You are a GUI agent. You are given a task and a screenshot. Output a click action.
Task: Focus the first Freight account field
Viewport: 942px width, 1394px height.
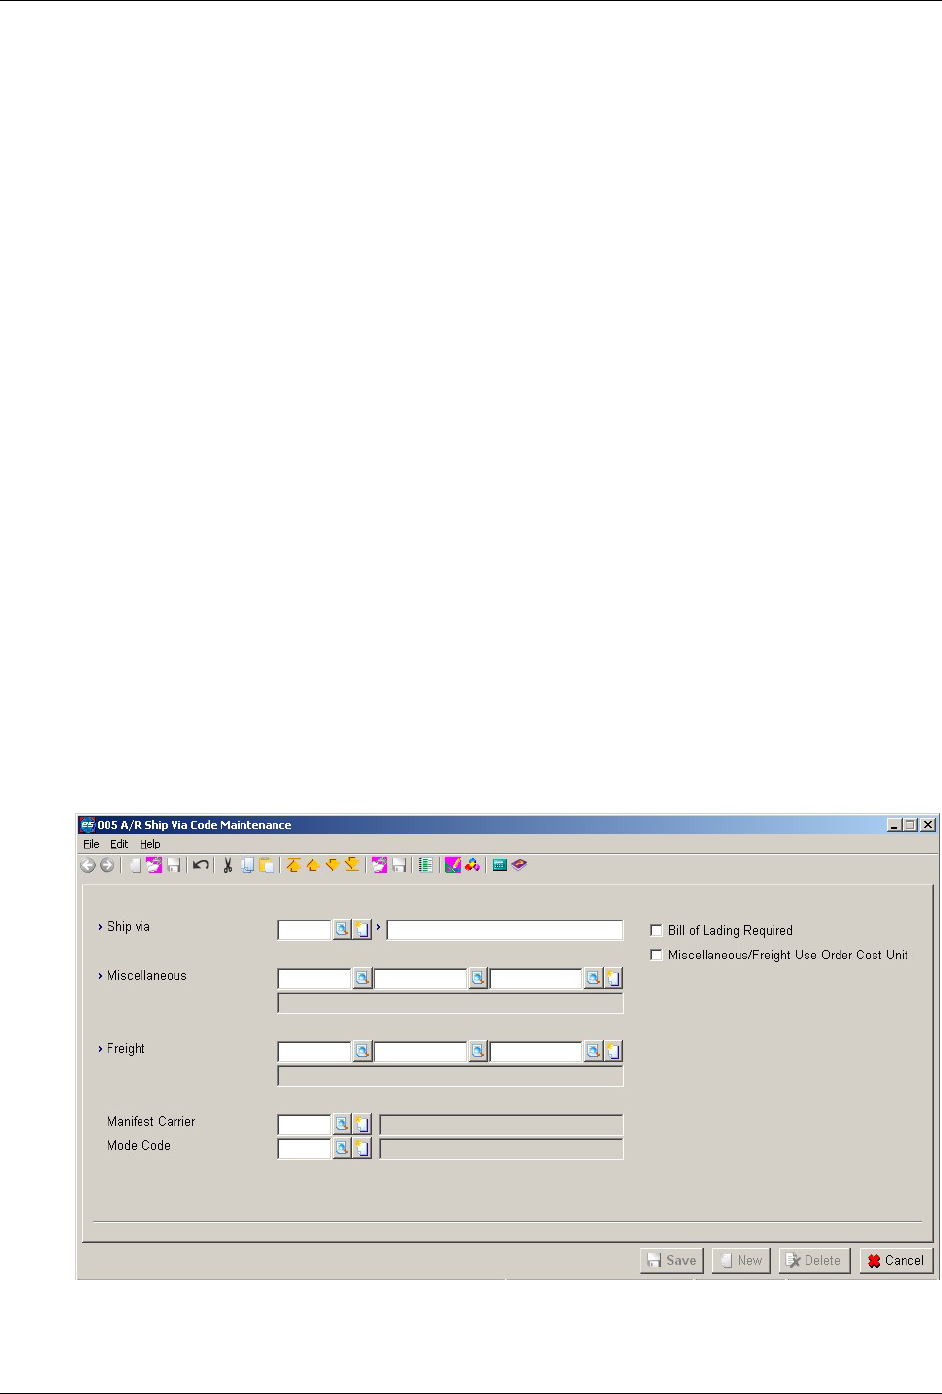pyautogui.click(x=314, y=1051)
